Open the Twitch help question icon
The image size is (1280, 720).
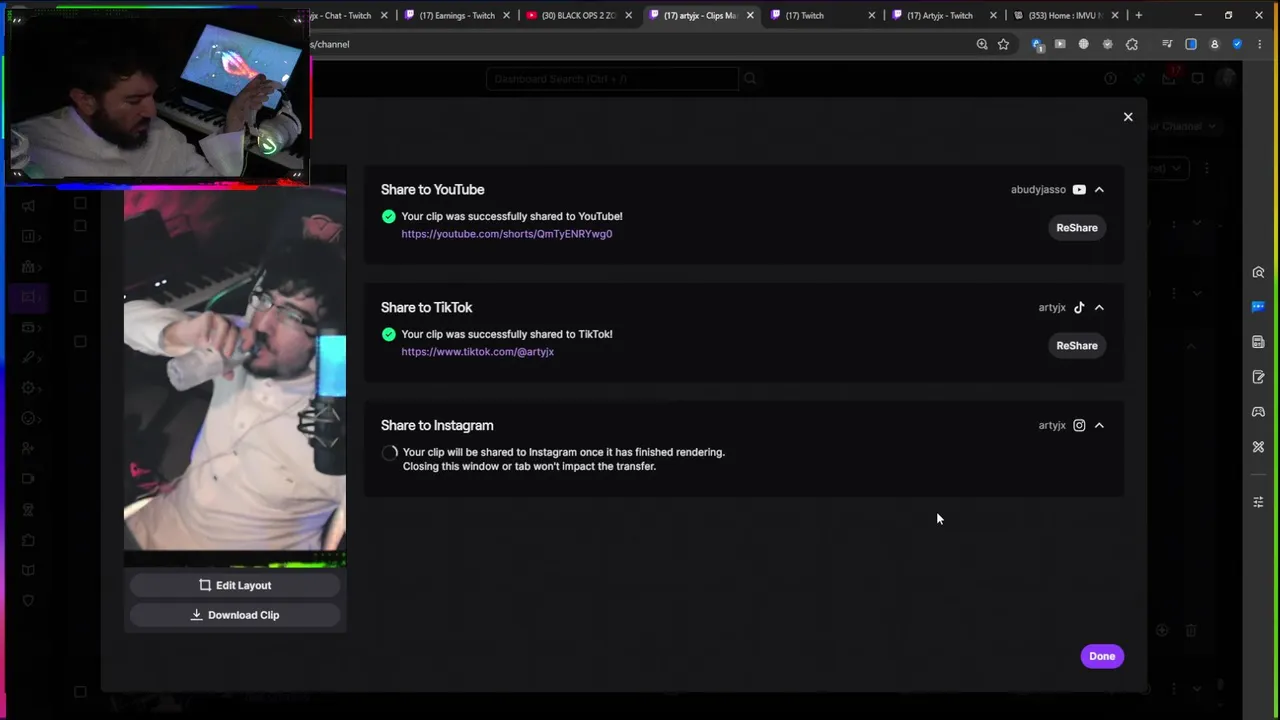click(x=1110, y=79)
